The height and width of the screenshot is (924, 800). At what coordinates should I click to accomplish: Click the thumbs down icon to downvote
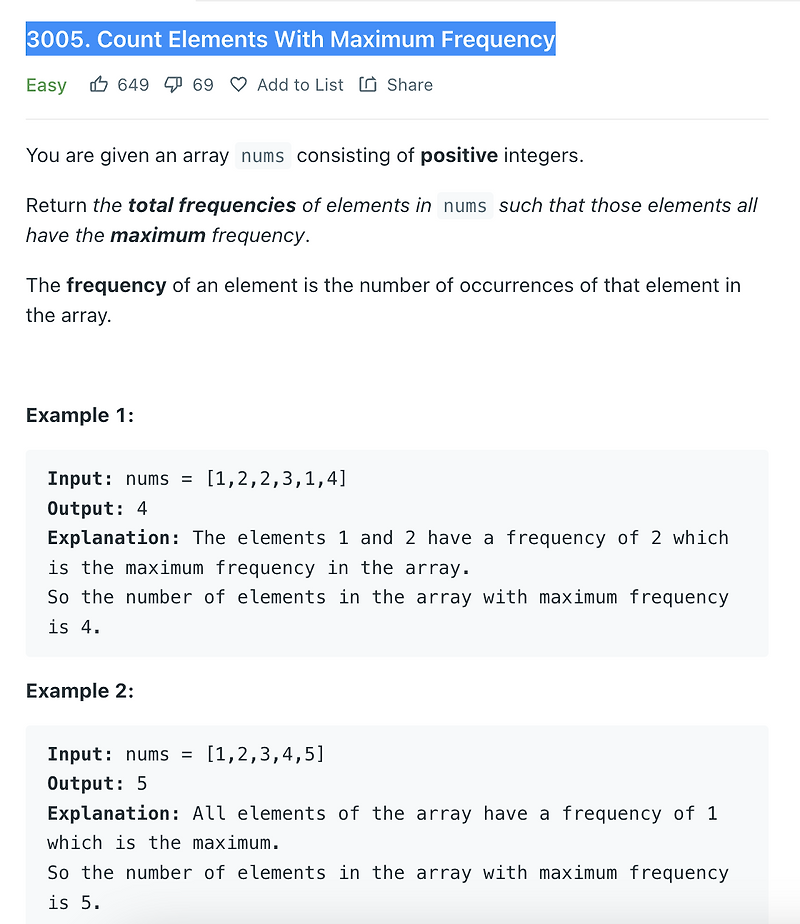click(172, 85)
